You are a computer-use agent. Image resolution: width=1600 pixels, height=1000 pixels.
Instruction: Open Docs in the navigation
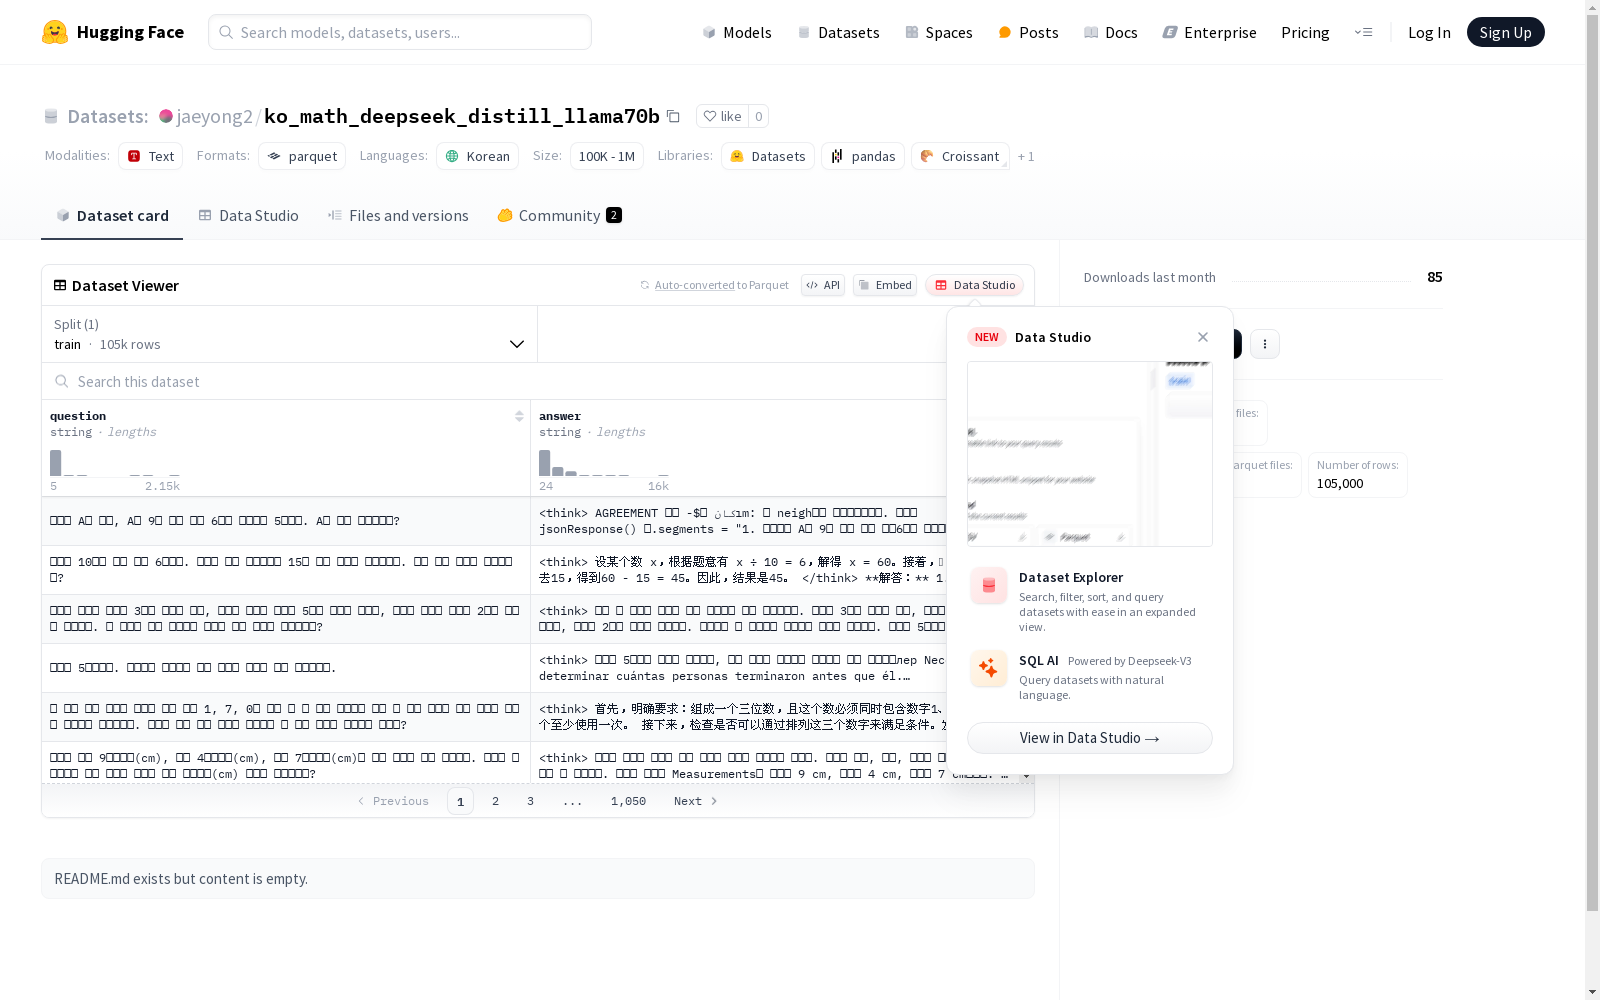pos(1111,32)
